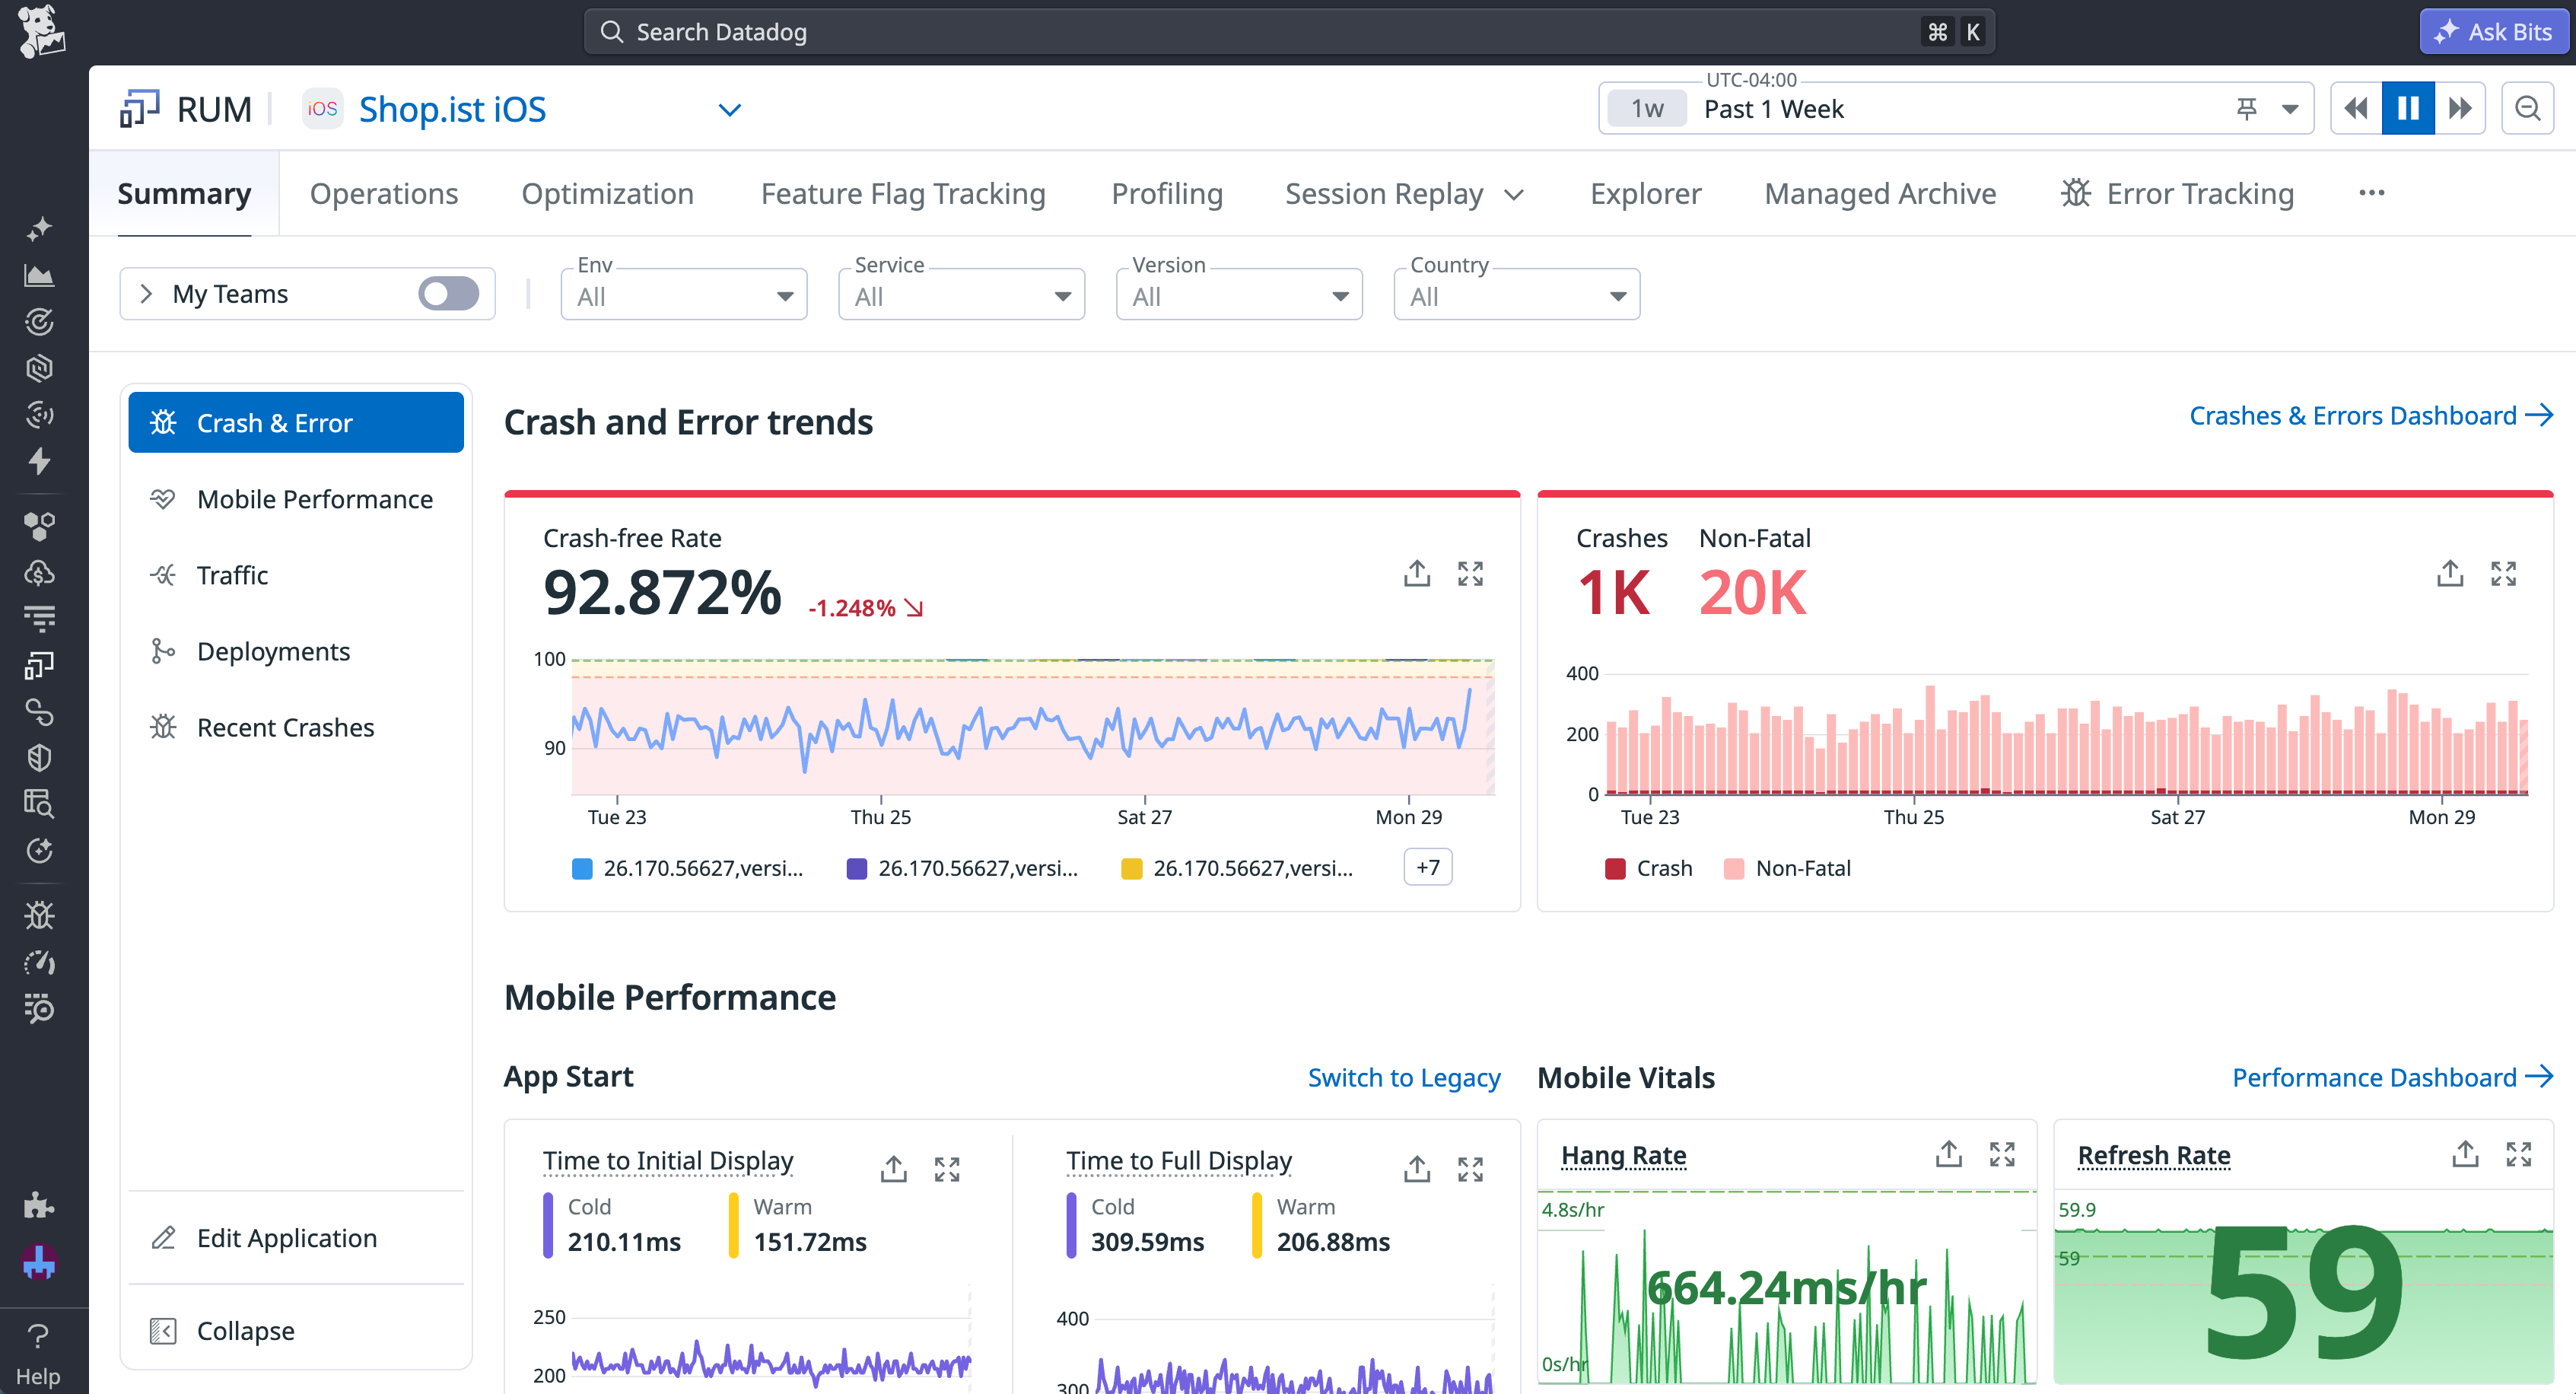2576x1394 pixels.
Task: Open the time range dropdown arrow
Action: pyautogui.click(x=2290, y=109)
